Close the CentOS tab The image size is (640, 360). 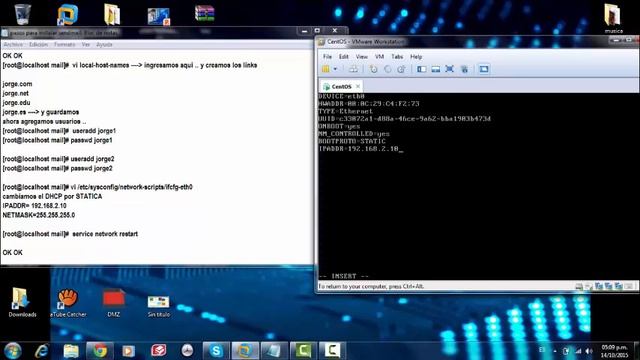click(x=358, y=87)
